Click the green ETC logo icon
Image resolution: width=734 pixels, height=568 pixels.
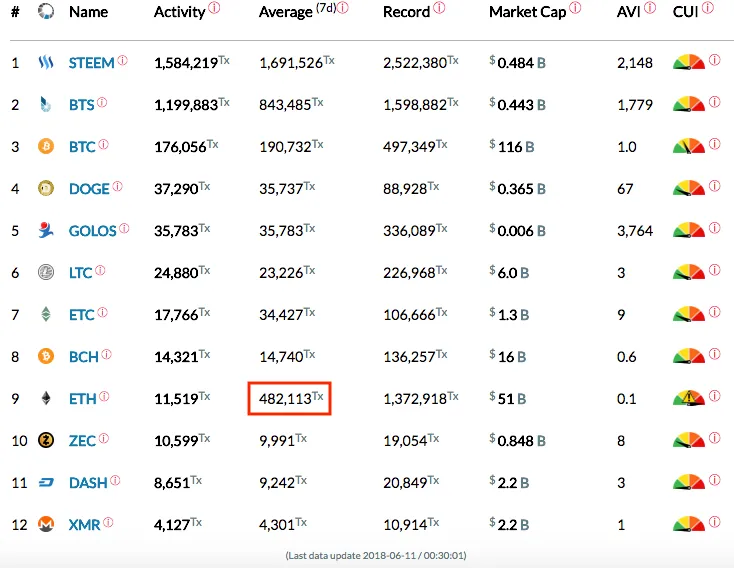(x=46, y=314)
